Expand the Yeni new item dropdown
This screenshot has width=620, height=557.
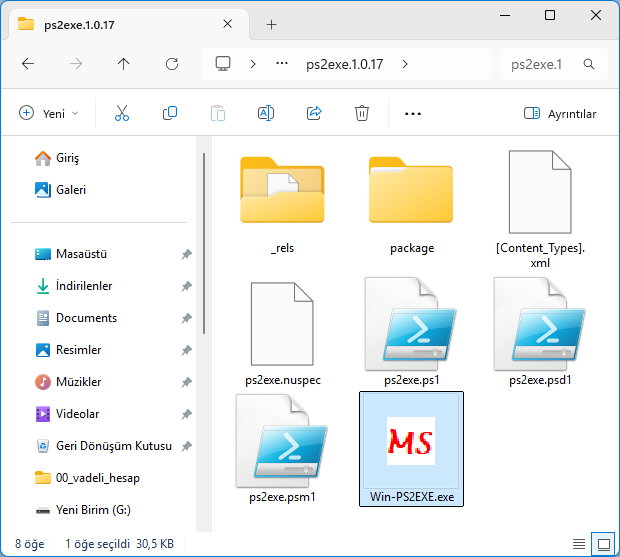(49, 114)
